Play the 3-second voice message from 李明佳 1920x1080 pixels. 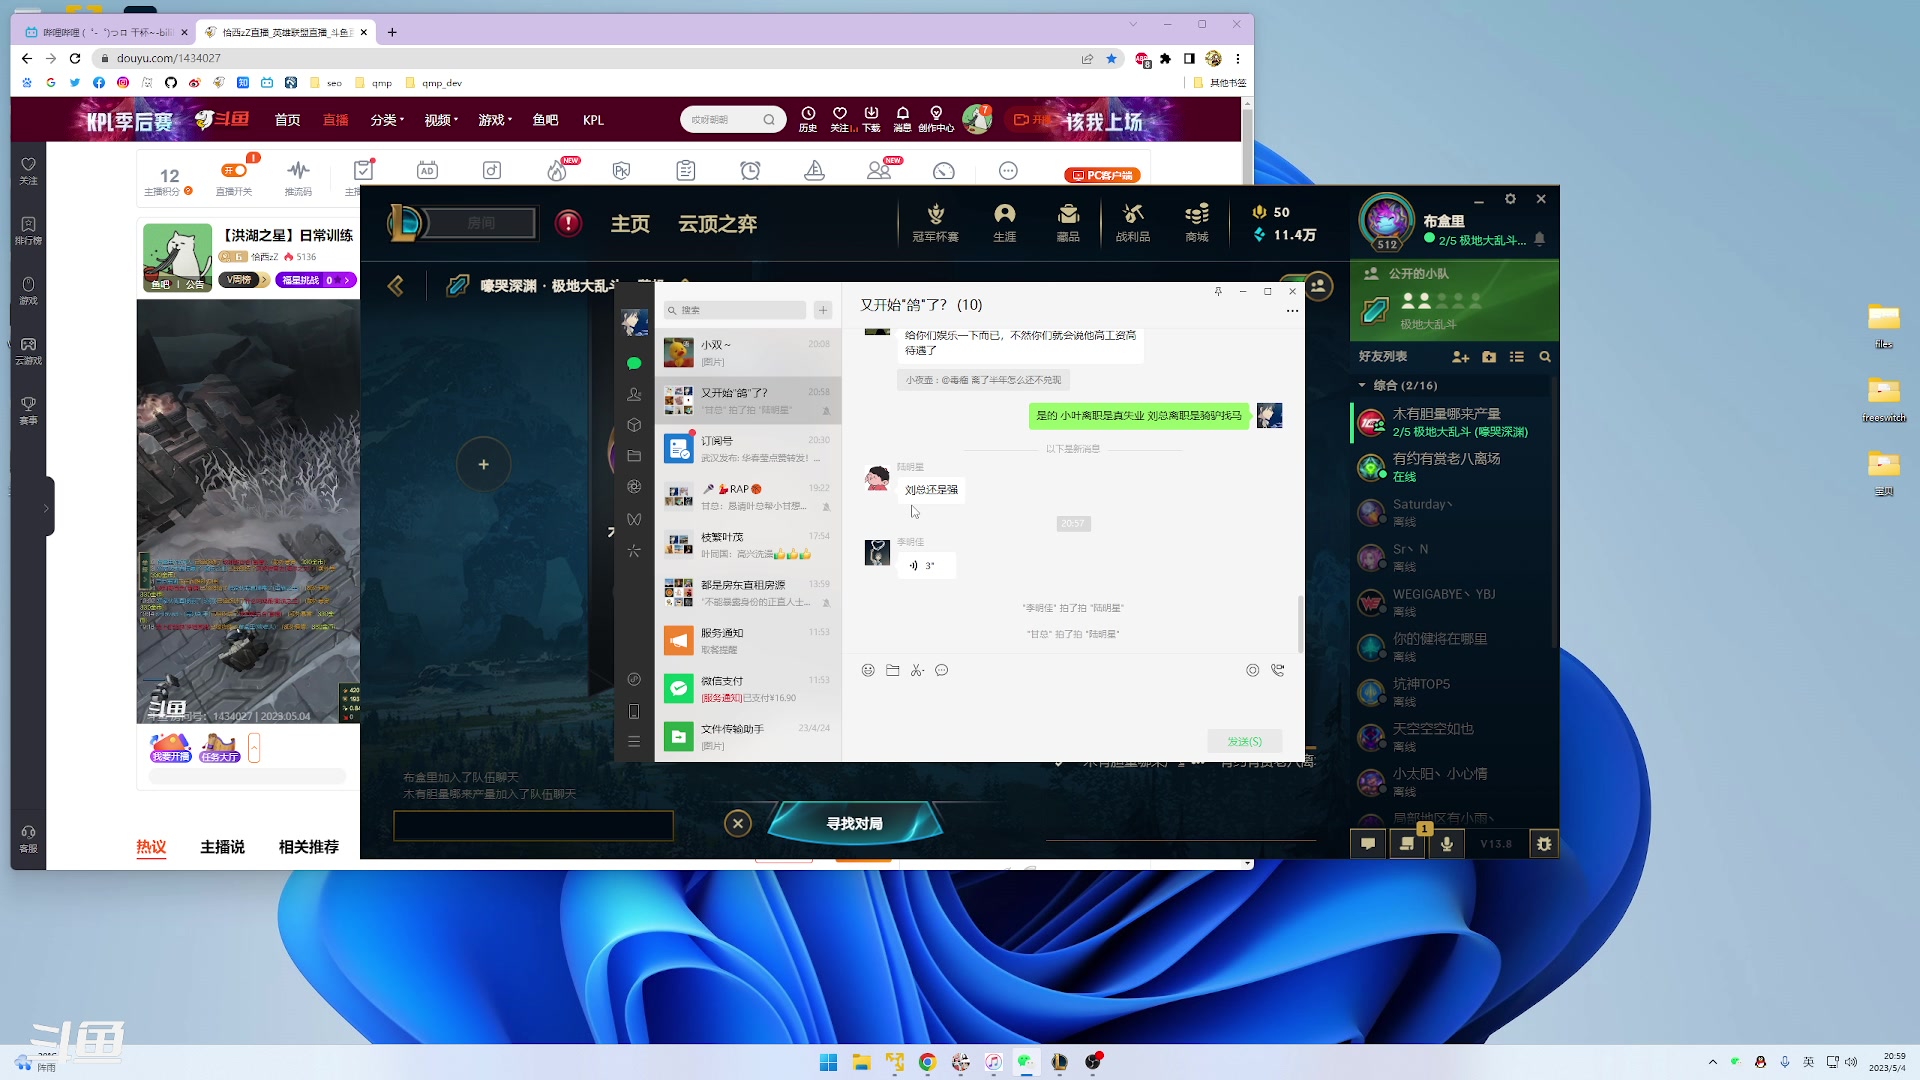(x=926, y=566)
